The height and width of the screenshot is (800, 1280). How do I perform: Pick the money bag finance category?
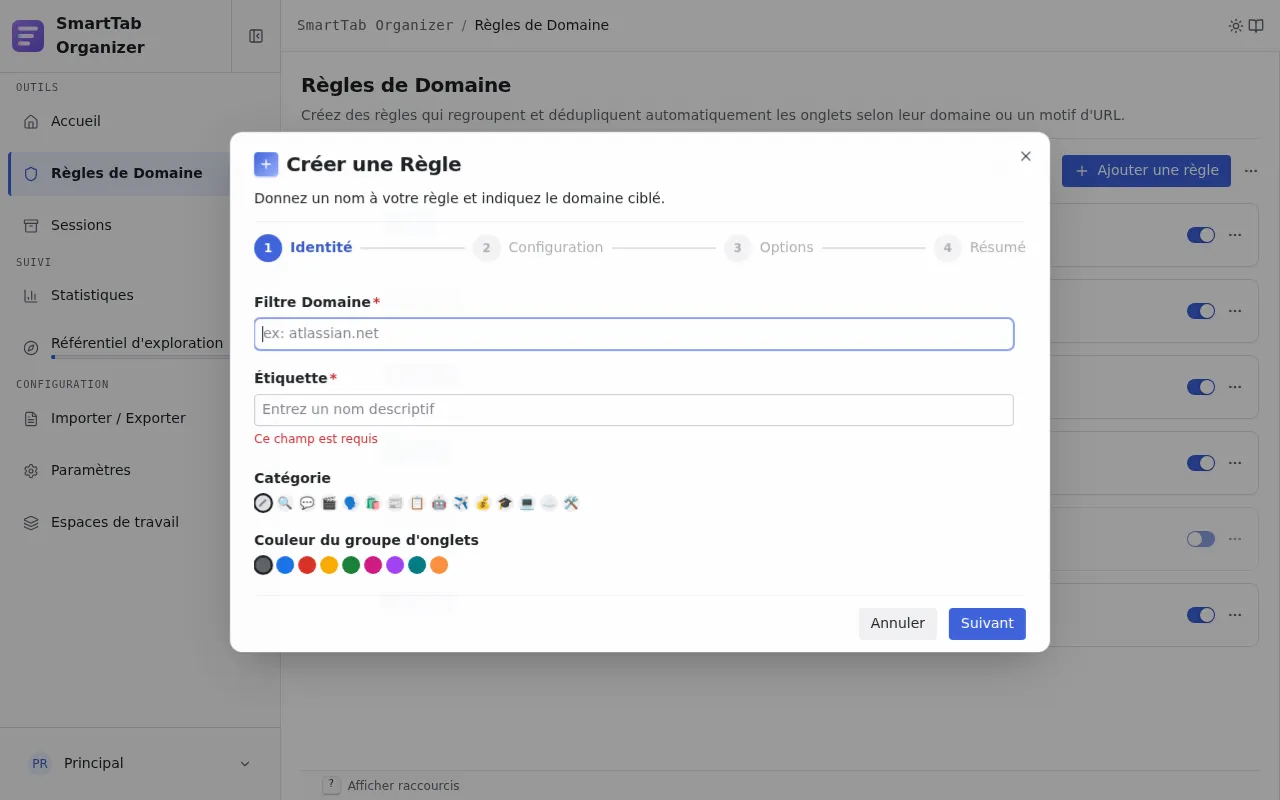(483, 503)
